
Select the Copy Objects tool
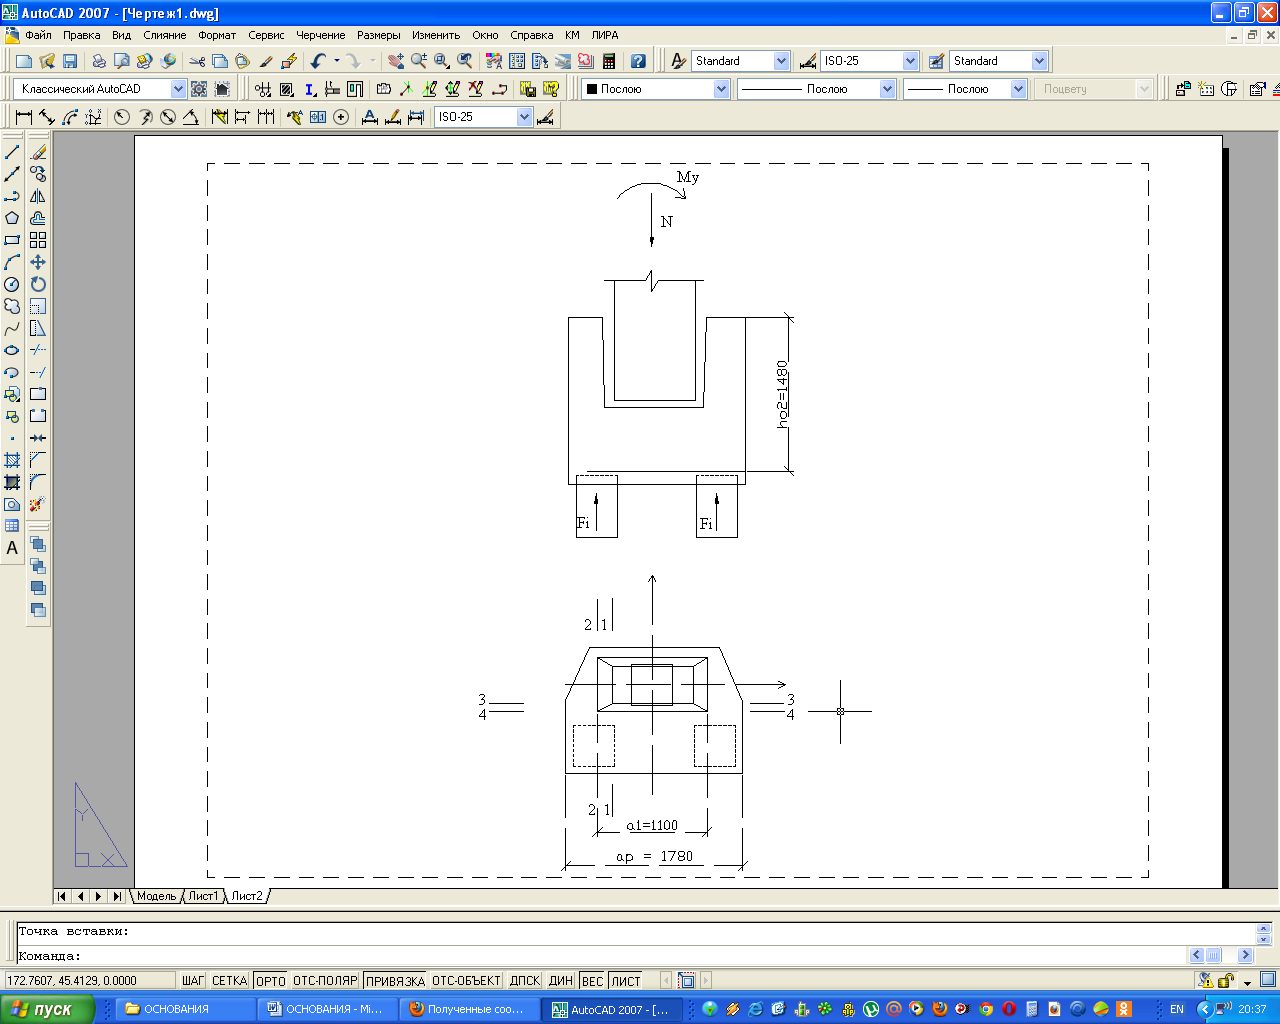[x=38, y=174]
